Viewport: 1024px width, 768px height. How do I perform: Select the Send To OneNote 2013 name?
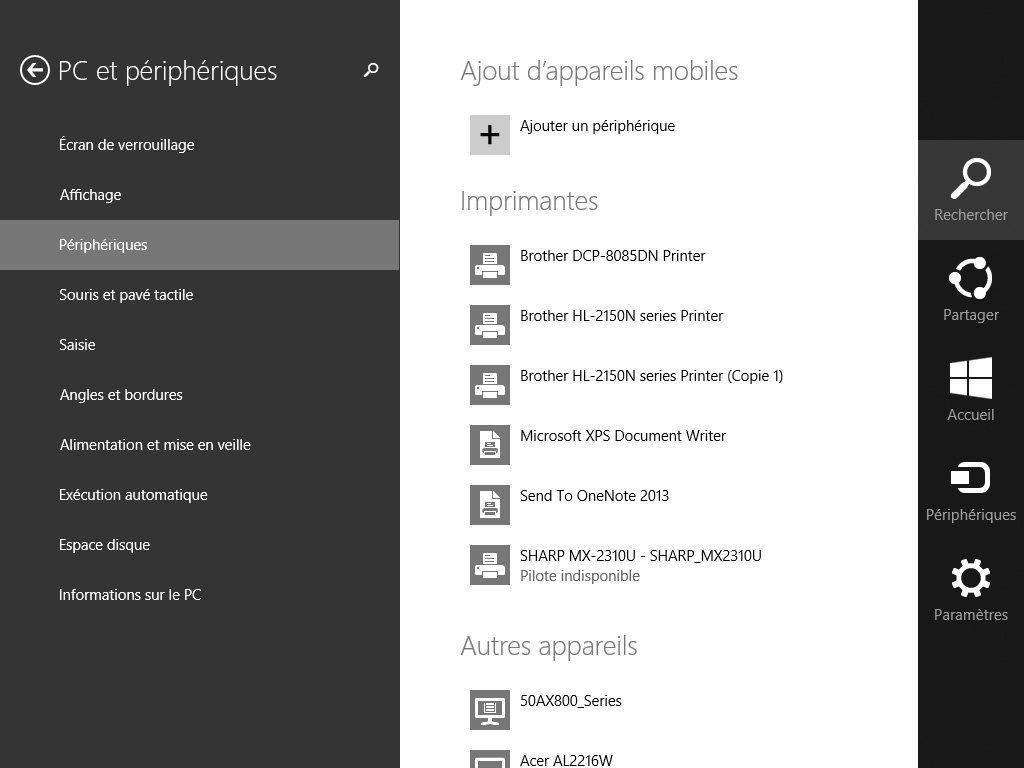tap(594, 496)
